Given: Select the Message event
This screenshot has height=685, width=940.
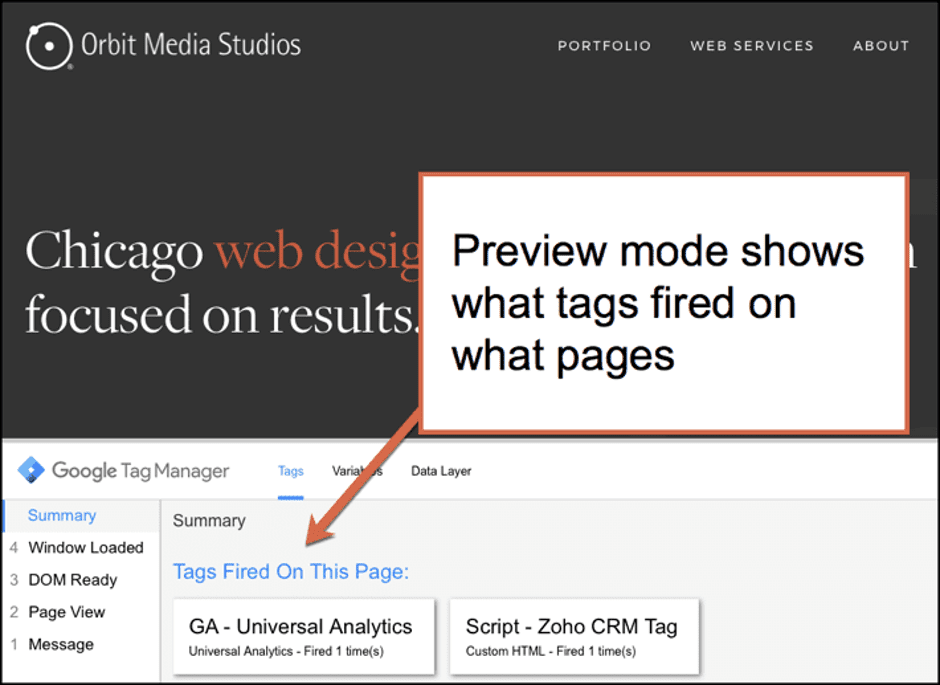Looking at the screenshot, I should point(61,644).
